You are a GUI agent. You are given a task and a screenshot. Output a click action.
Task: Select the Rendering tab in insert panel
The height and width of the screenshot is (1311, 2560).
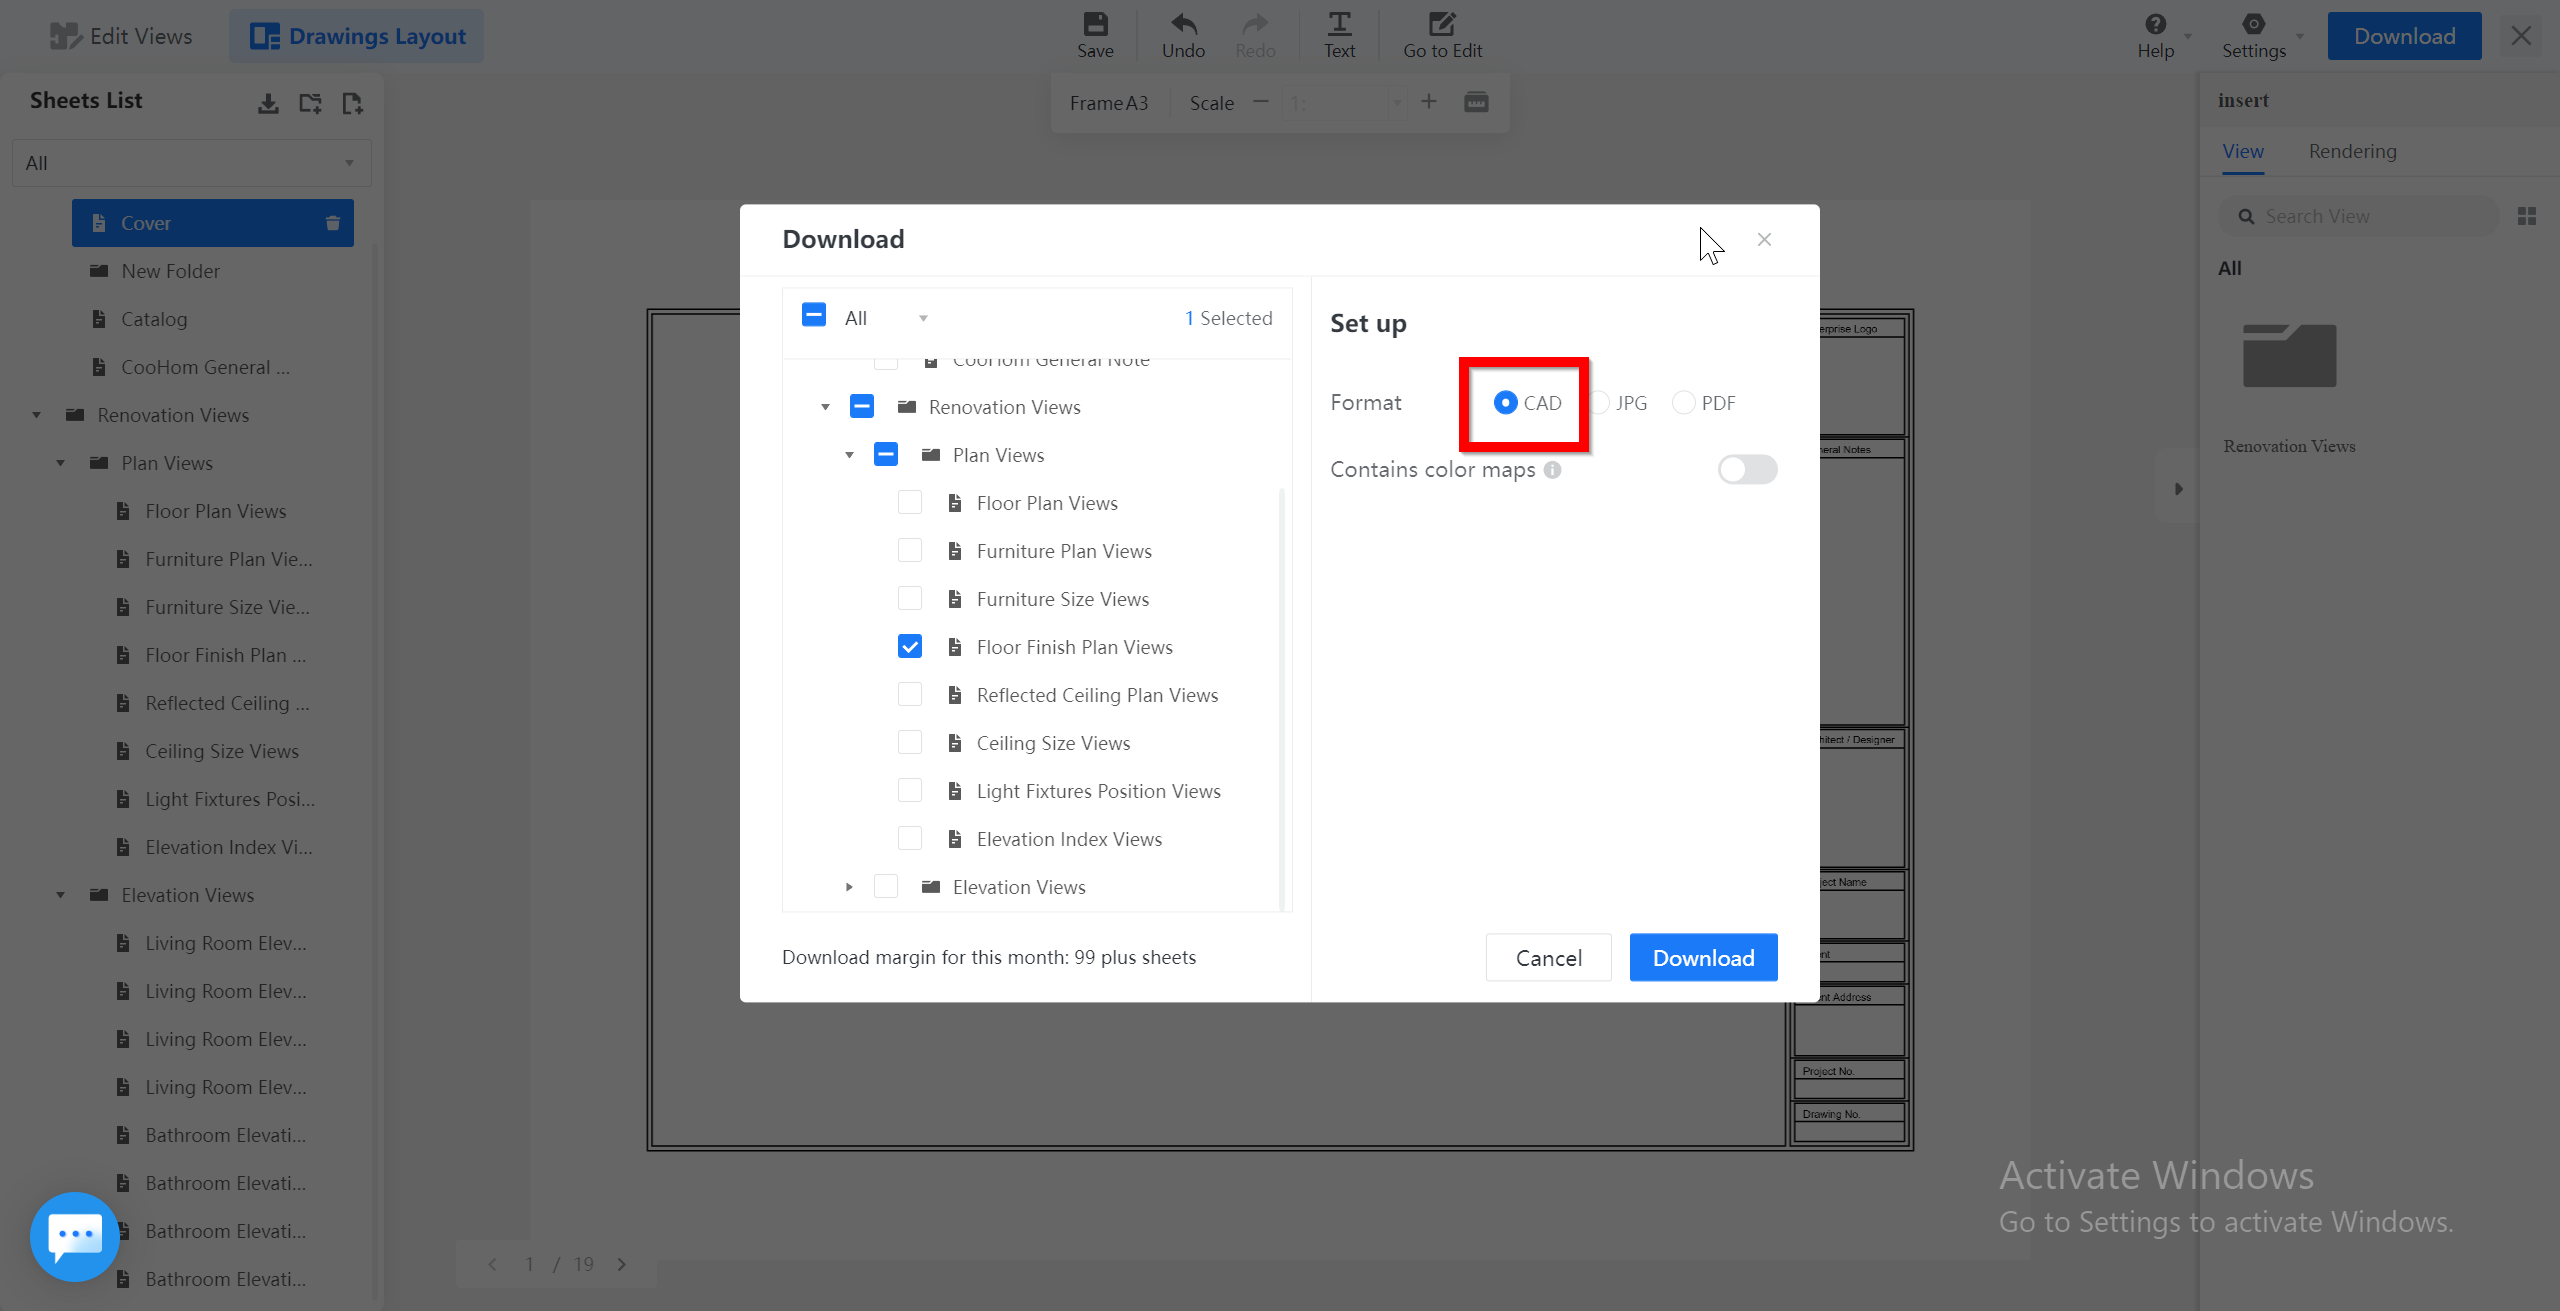coord(2352,151)
